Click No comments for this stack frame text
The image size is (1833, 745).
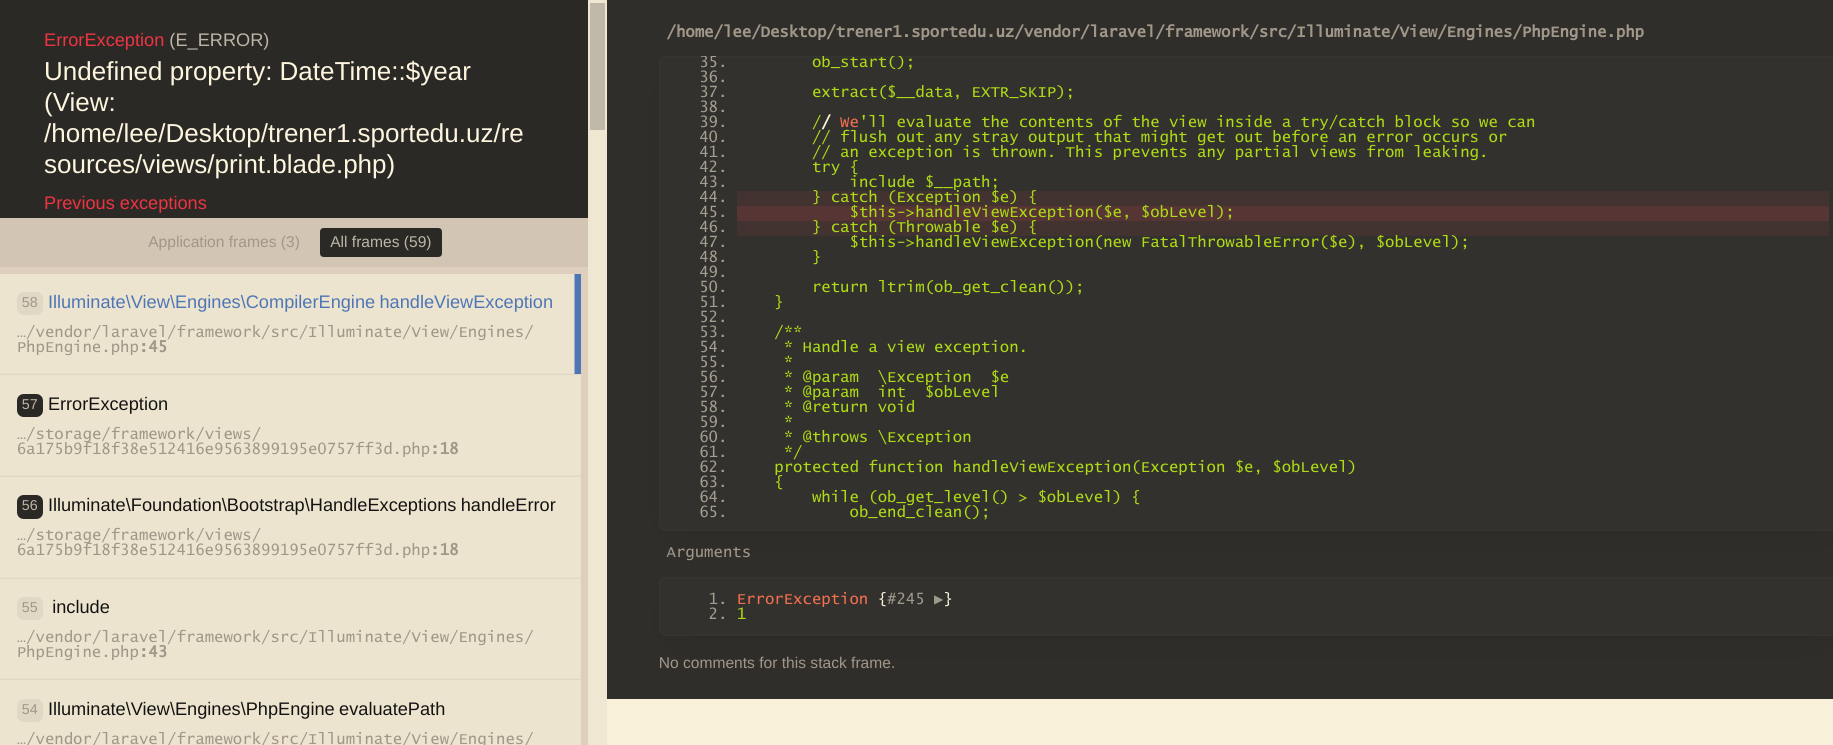[777, 663]
